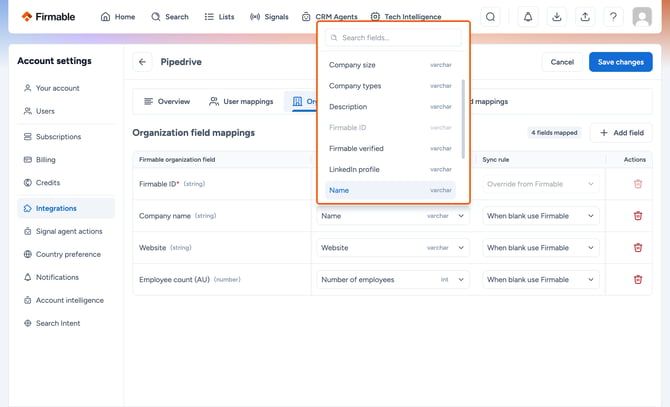Open Account intelligence settings

(x=66, y=301)
